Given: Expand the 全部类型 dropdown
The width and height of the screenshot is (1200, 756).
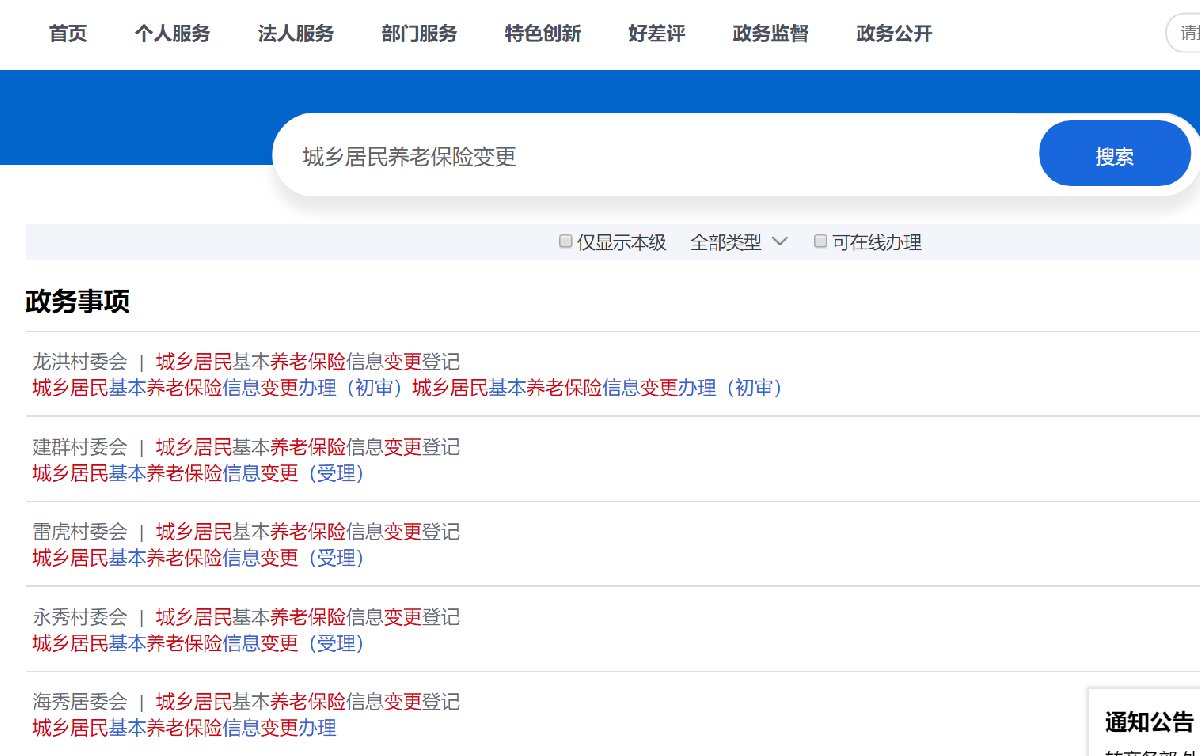Looking at the screenshot, I should click(x=739, y=242).
